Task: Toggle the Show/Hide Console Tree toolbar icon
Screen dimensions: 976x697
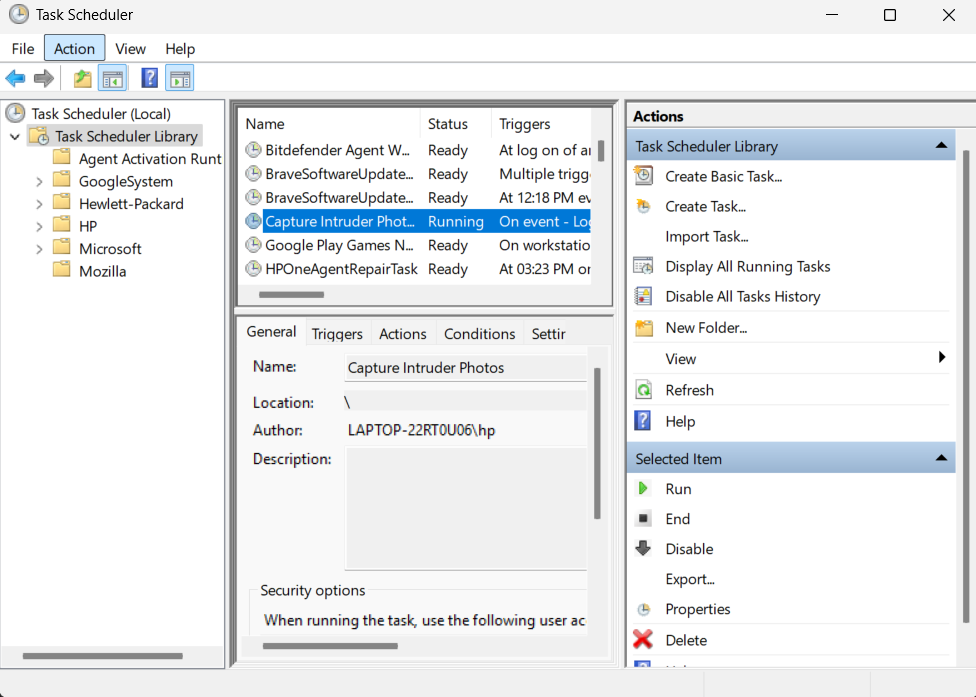Action: tap(112, 78)
